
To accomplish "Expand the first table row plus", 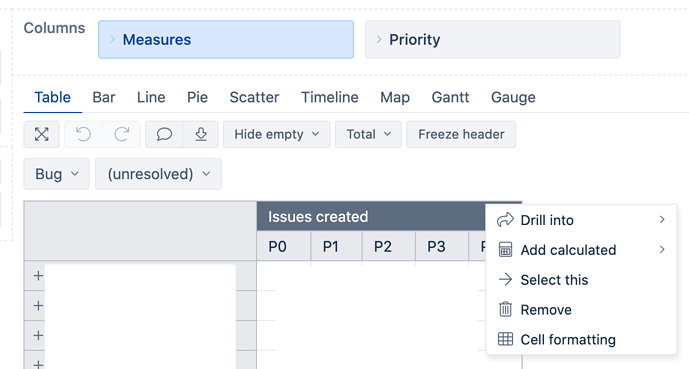I will tap(38, 276).
